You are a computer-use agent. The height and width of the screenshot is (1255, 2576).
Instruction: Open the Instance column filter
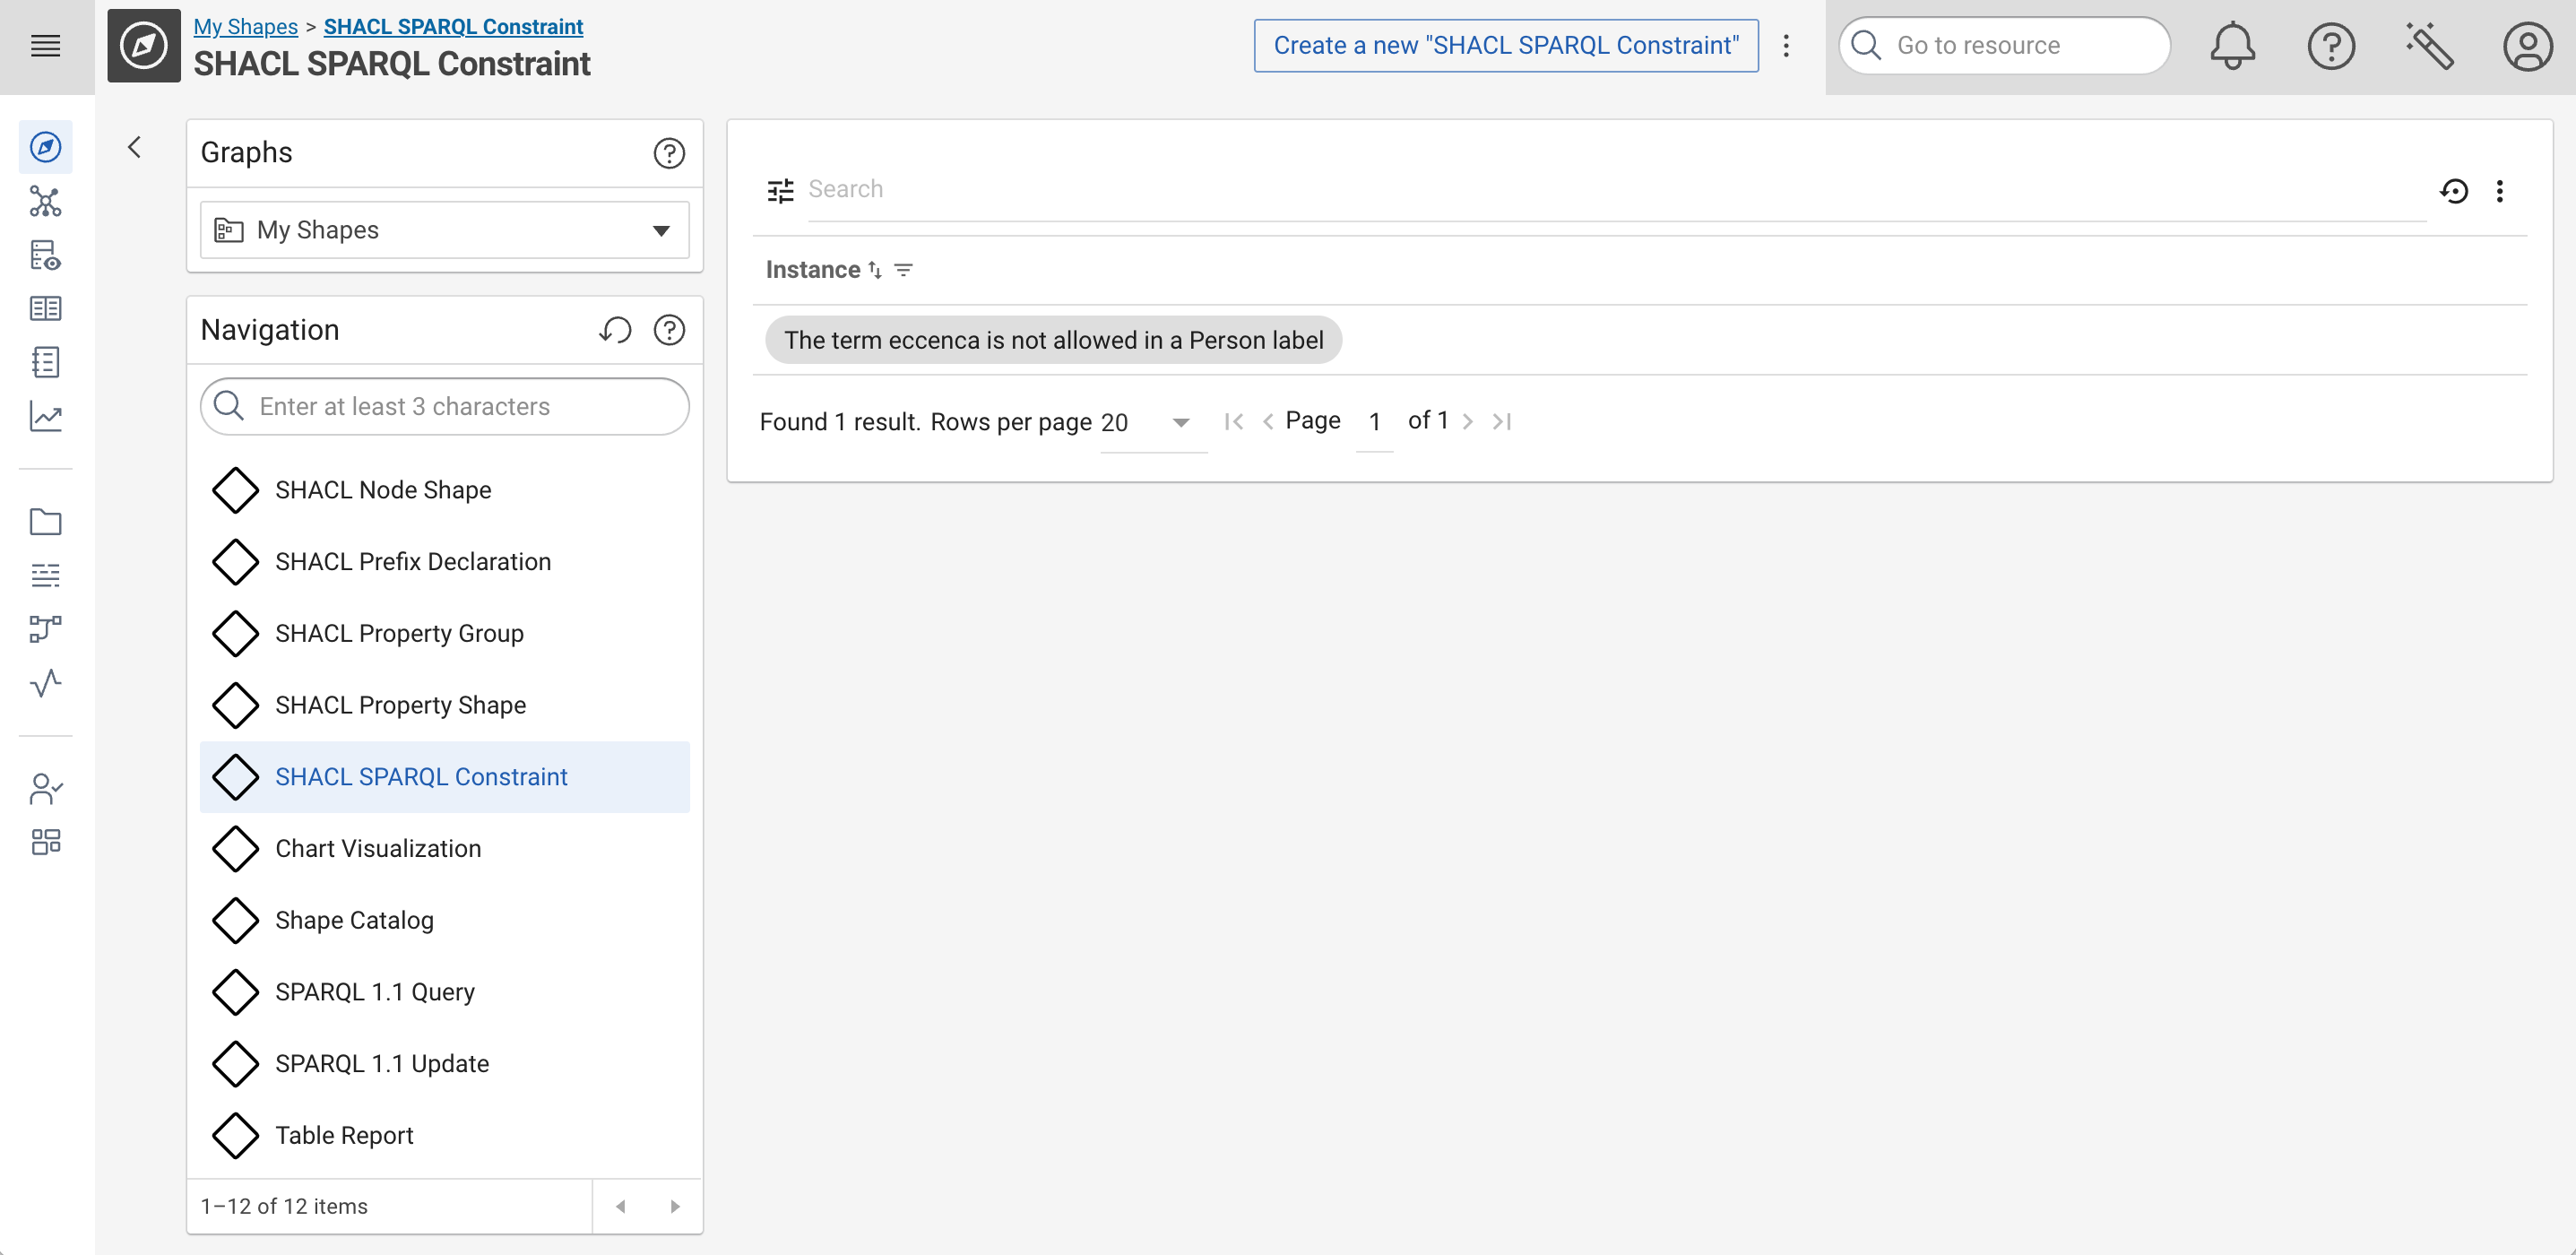pos(904,270)
